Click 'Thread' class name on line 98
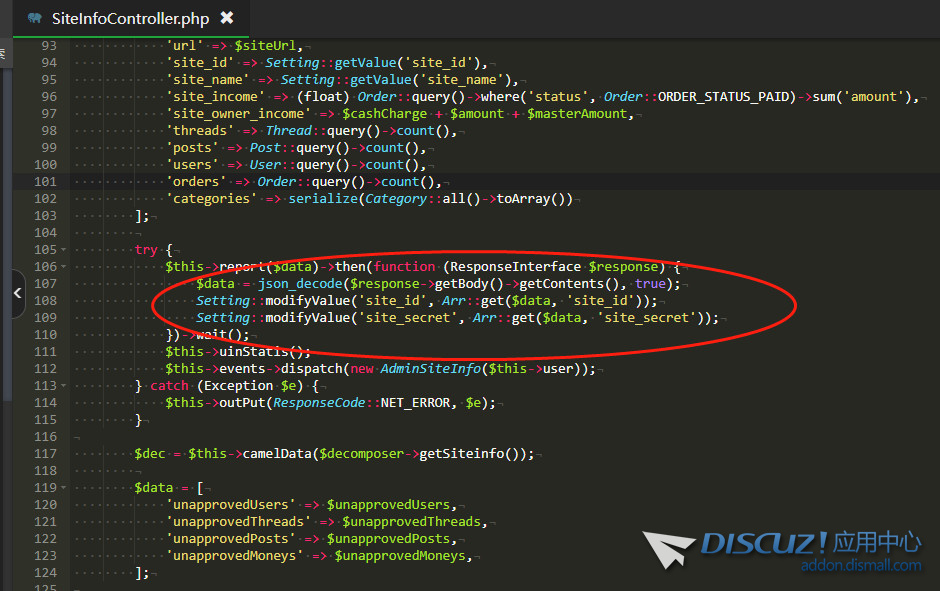This screenshot has width=940, height=591. pos(288,131)
